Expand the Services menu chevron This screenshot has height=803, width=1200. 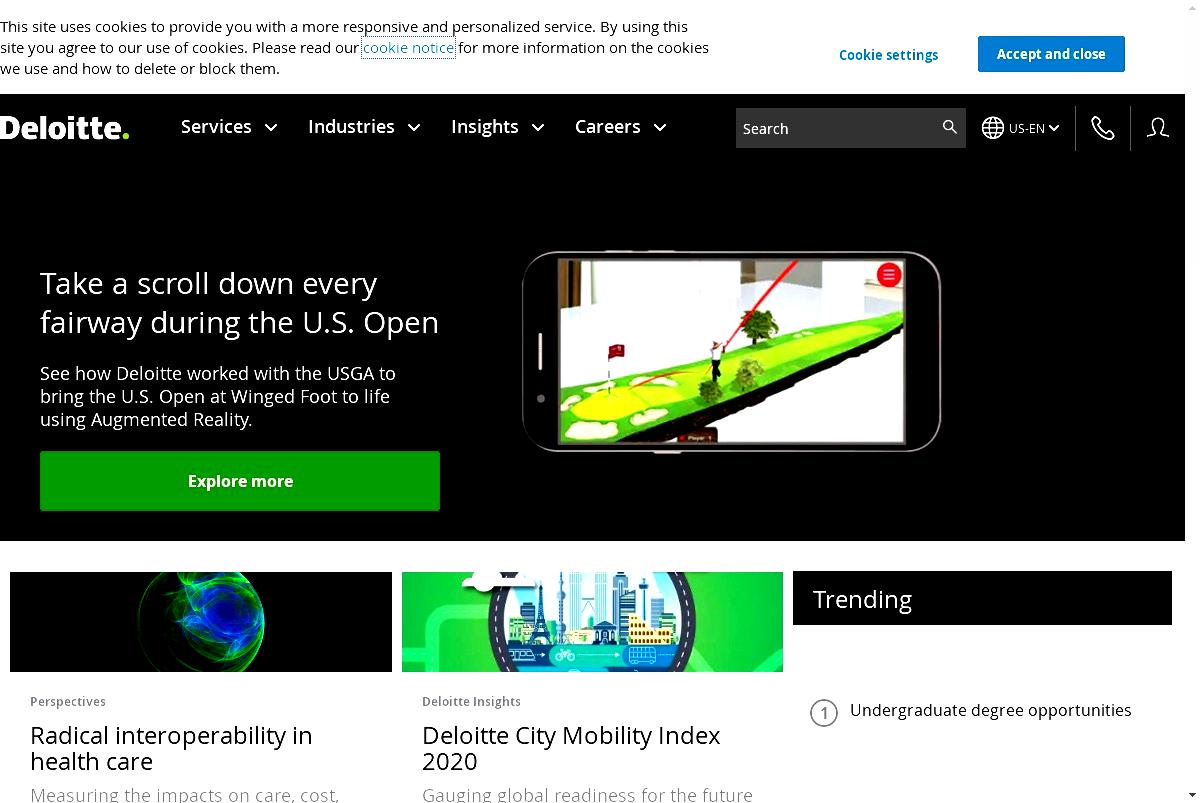tap(270, 128)
